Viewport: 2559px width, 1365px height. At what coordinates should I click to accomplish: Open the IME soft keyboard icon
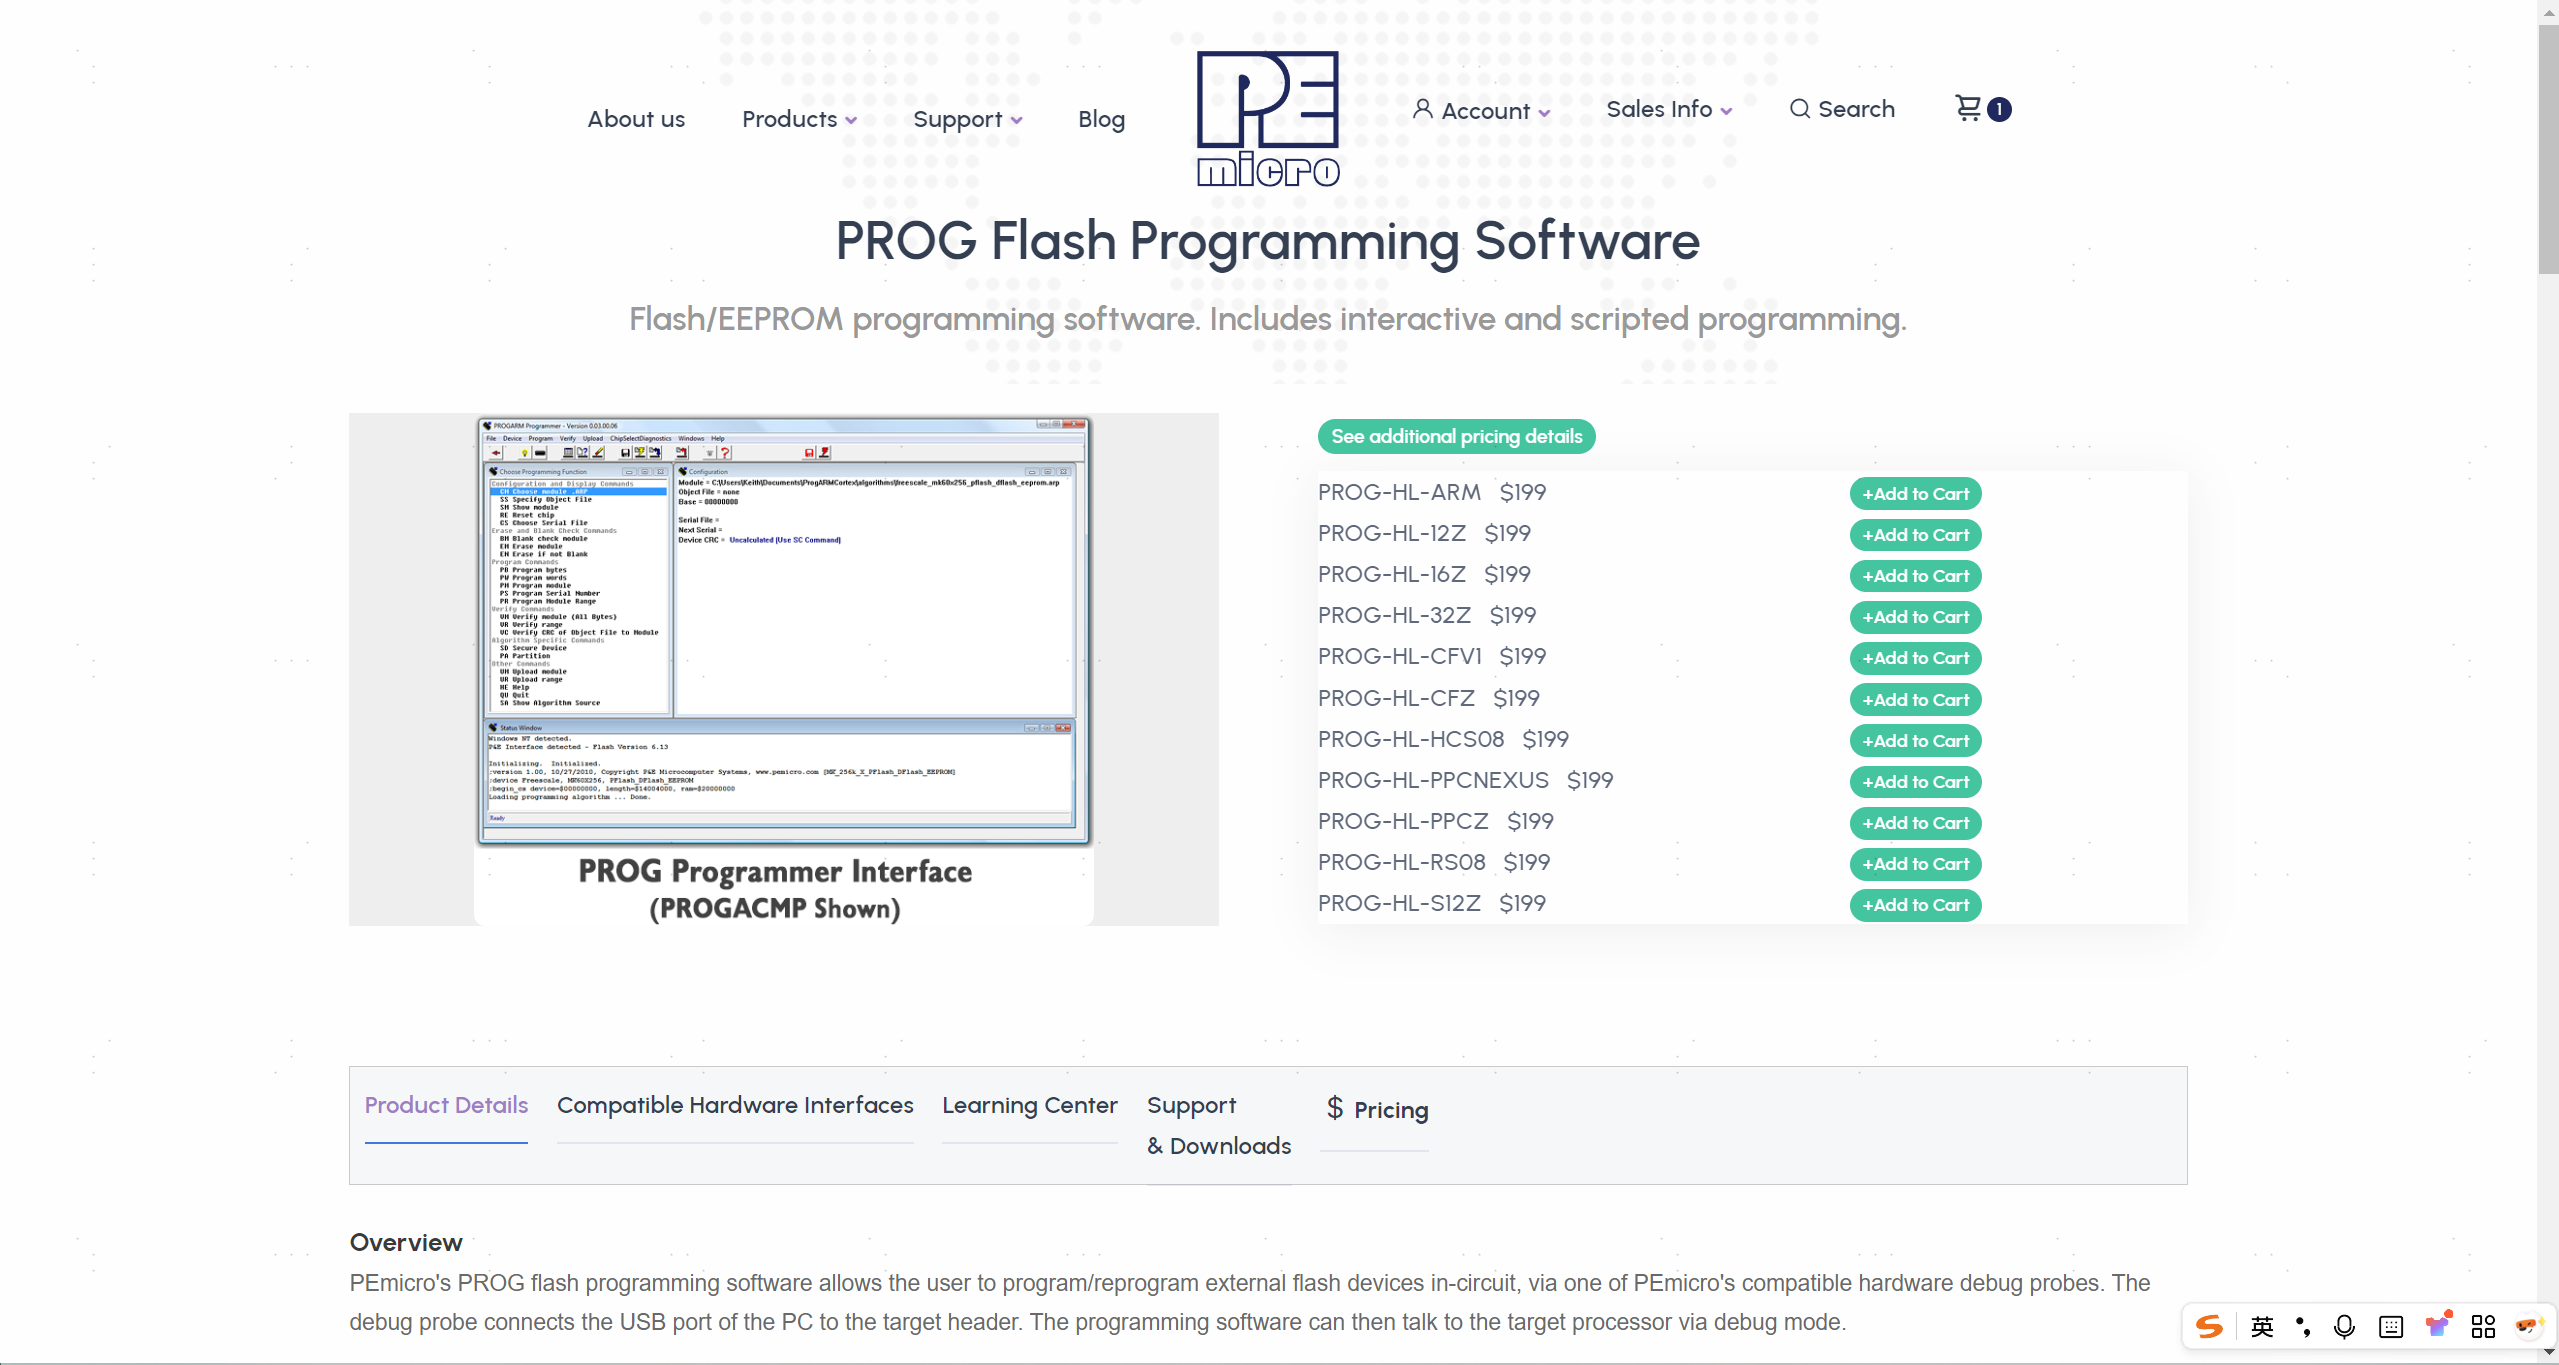pos(2391,1327)
